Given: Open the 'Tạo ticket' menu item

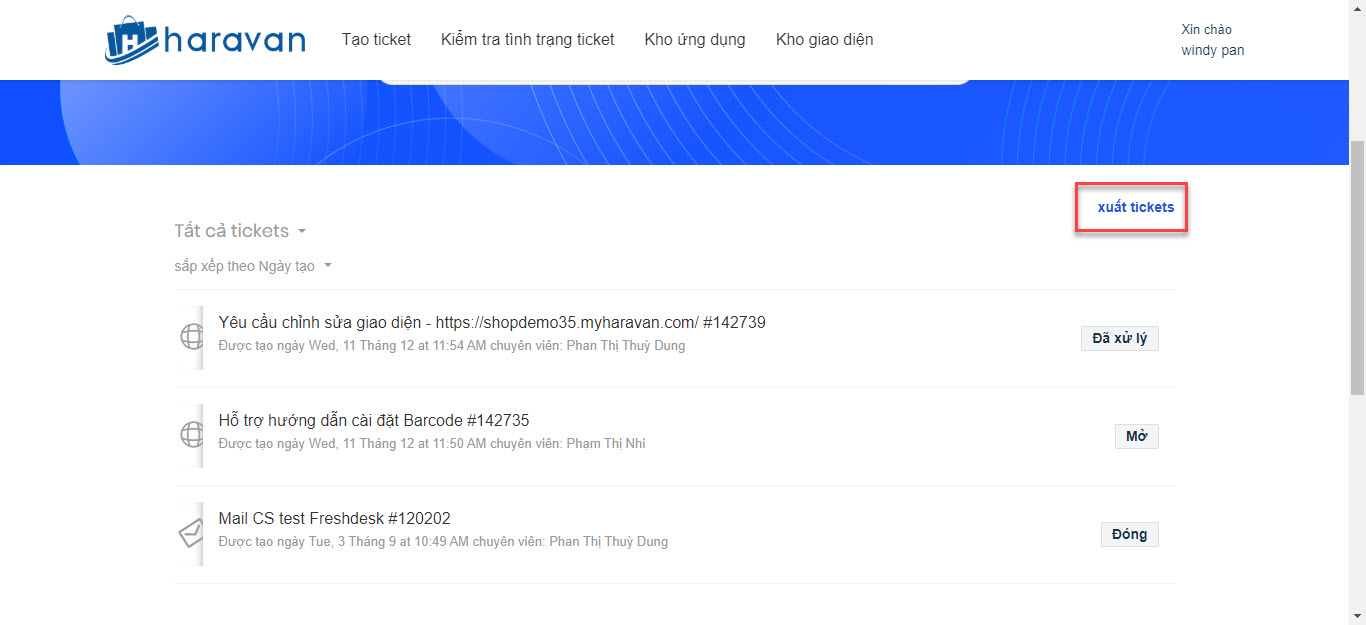Looking at the screenshot, I should coord(376,40).
